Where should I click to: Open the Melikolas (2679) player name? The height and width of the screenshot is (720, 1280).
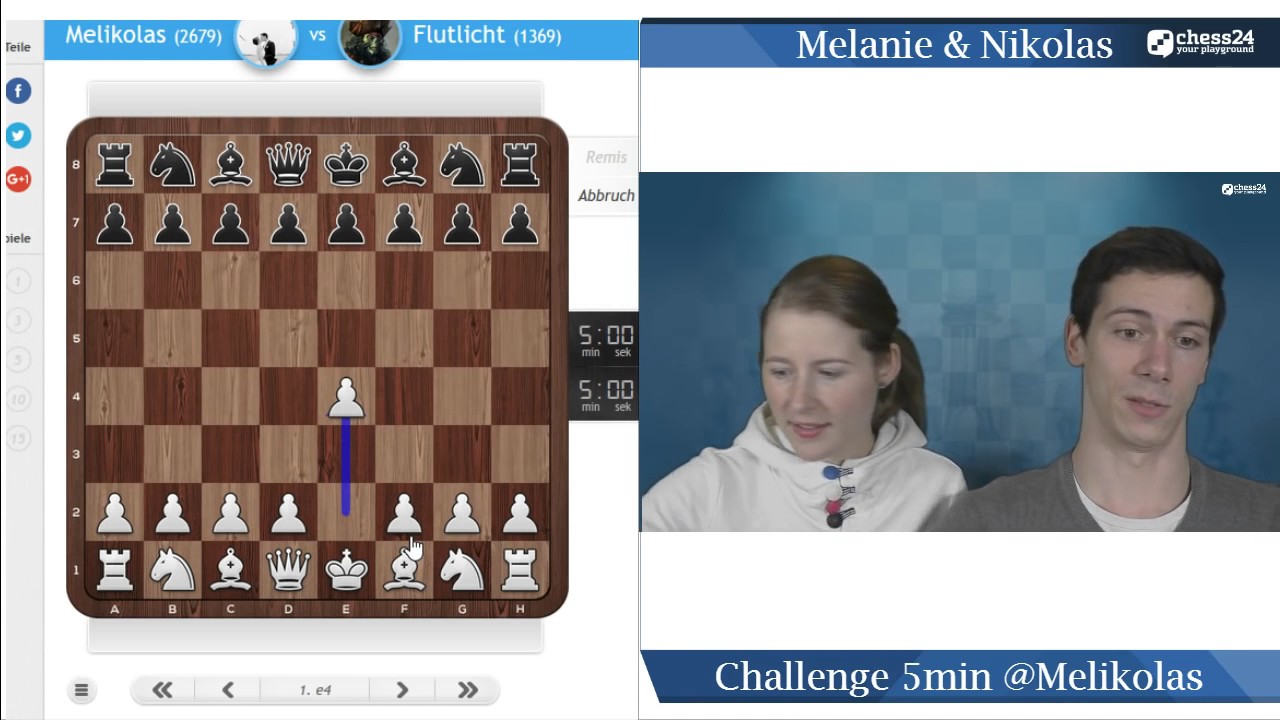(x=143, y=35)
